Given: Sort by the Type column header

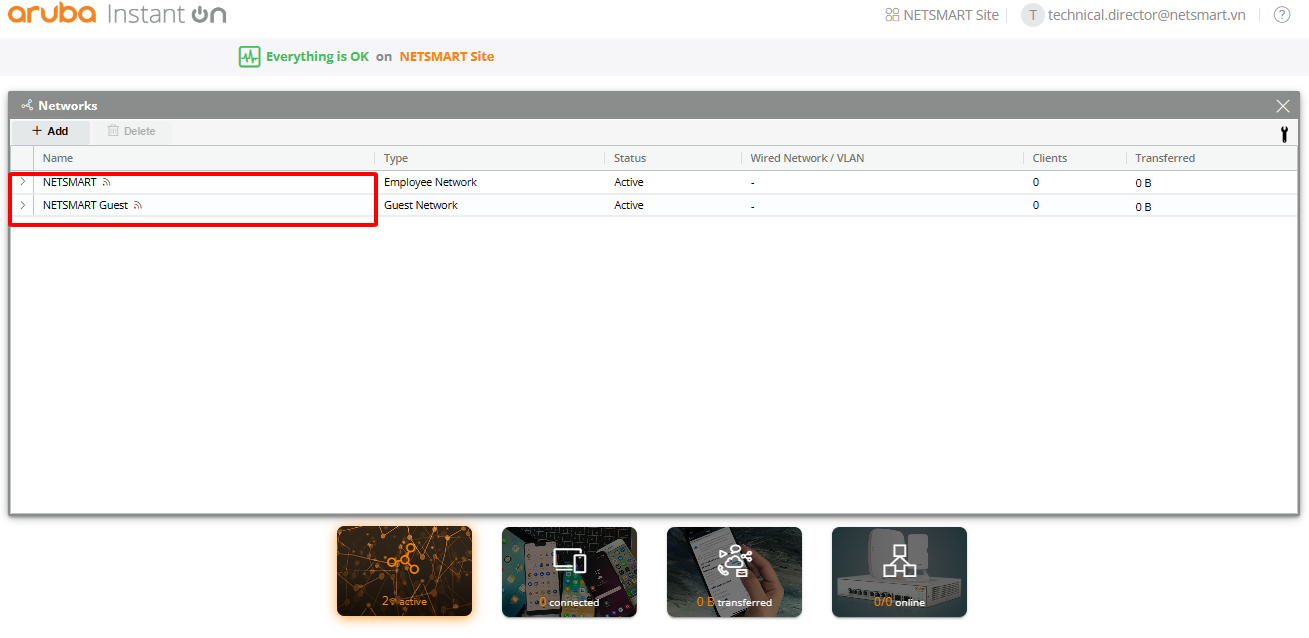Looking at the screenshot, I should (396, 158).
